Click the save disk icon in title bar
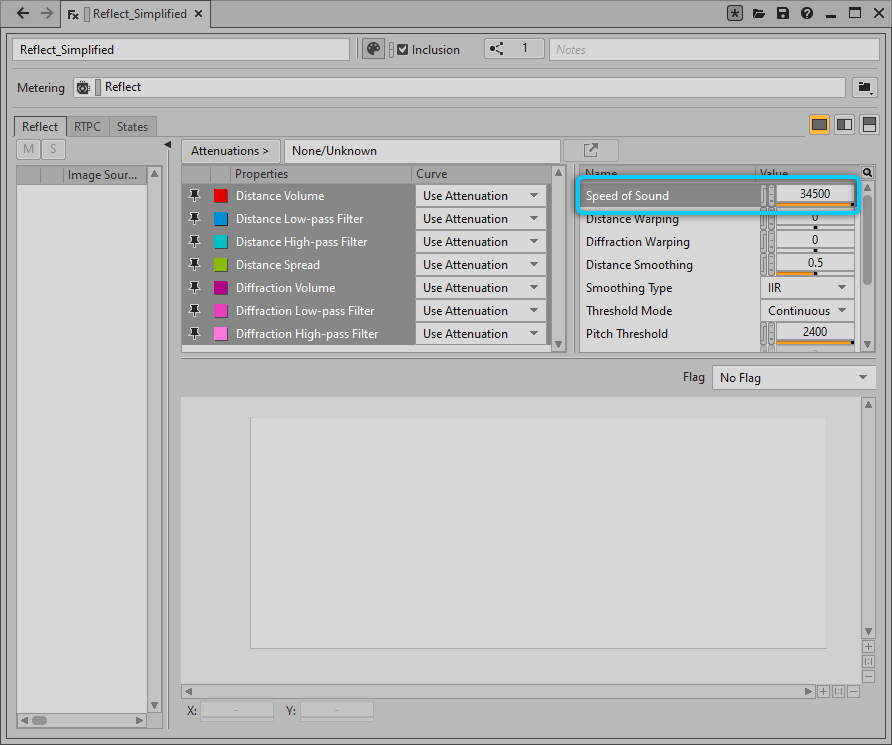892x745 pixels. tap(783, 14)
